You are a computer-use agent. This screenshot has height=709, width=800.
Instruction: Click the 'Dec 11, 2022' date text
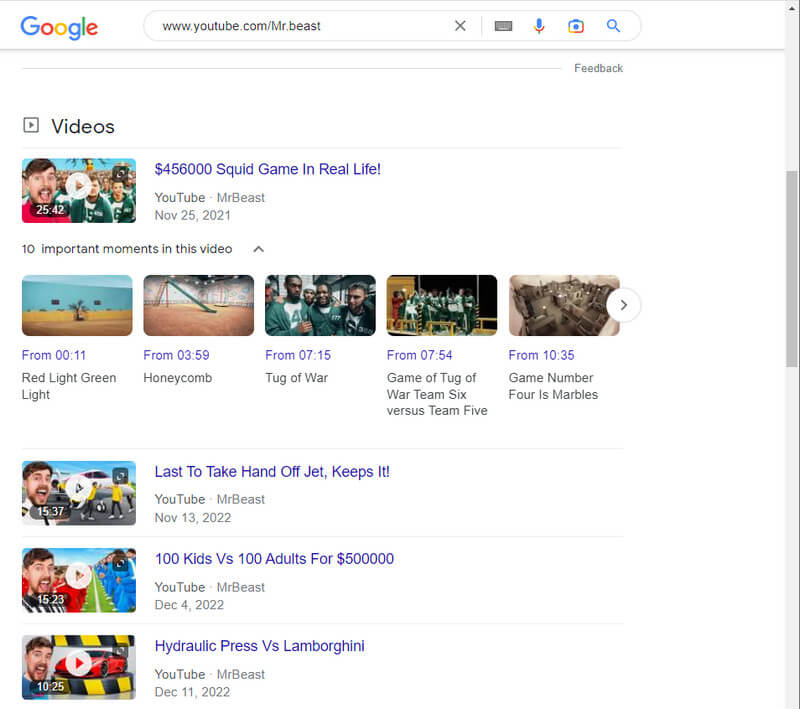(x=192, y=692)
